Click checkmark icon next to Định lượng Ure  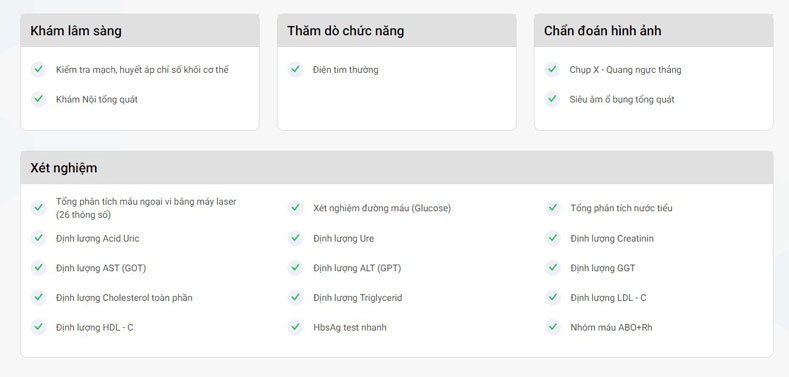[x=295, y=238]
